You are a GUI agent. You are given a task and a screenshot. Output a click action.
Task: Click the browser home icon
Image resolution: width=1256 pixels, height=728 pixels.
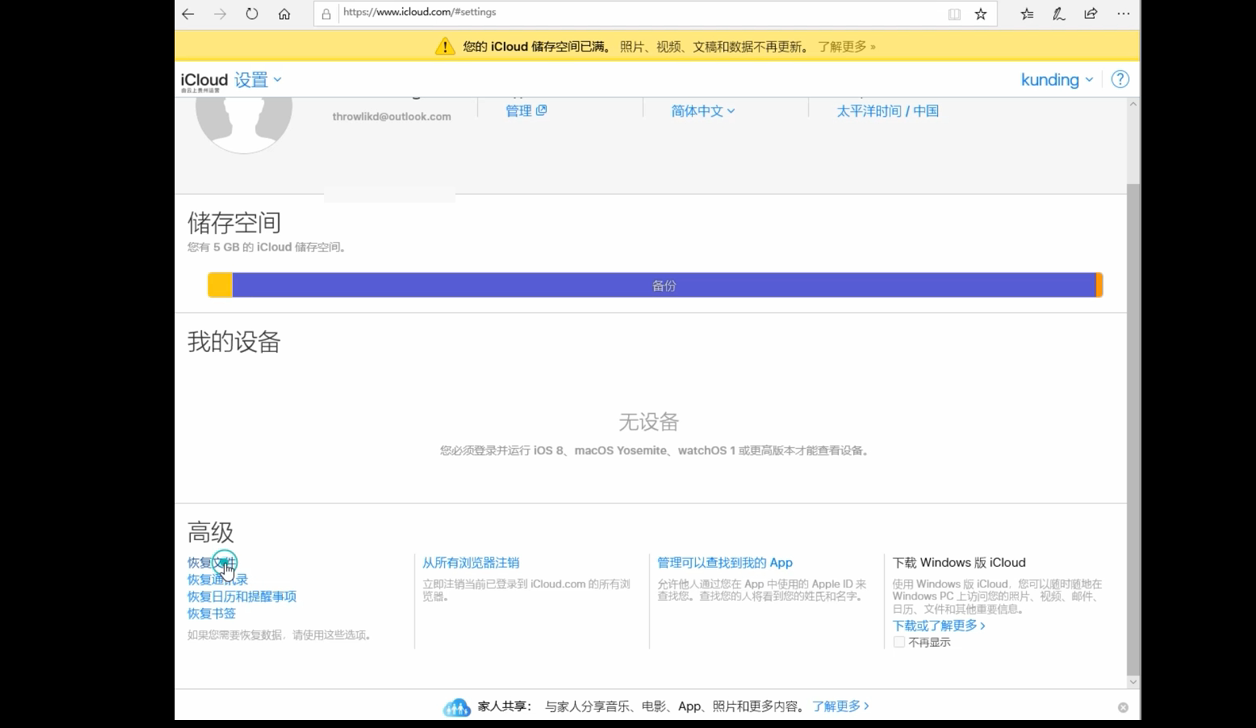tap(285, 13)
